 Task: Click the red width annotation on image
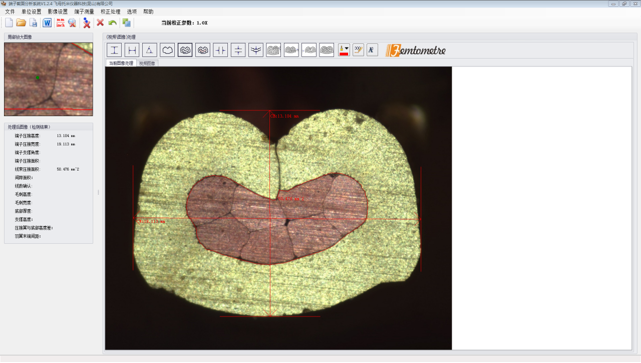coord(151,222)
